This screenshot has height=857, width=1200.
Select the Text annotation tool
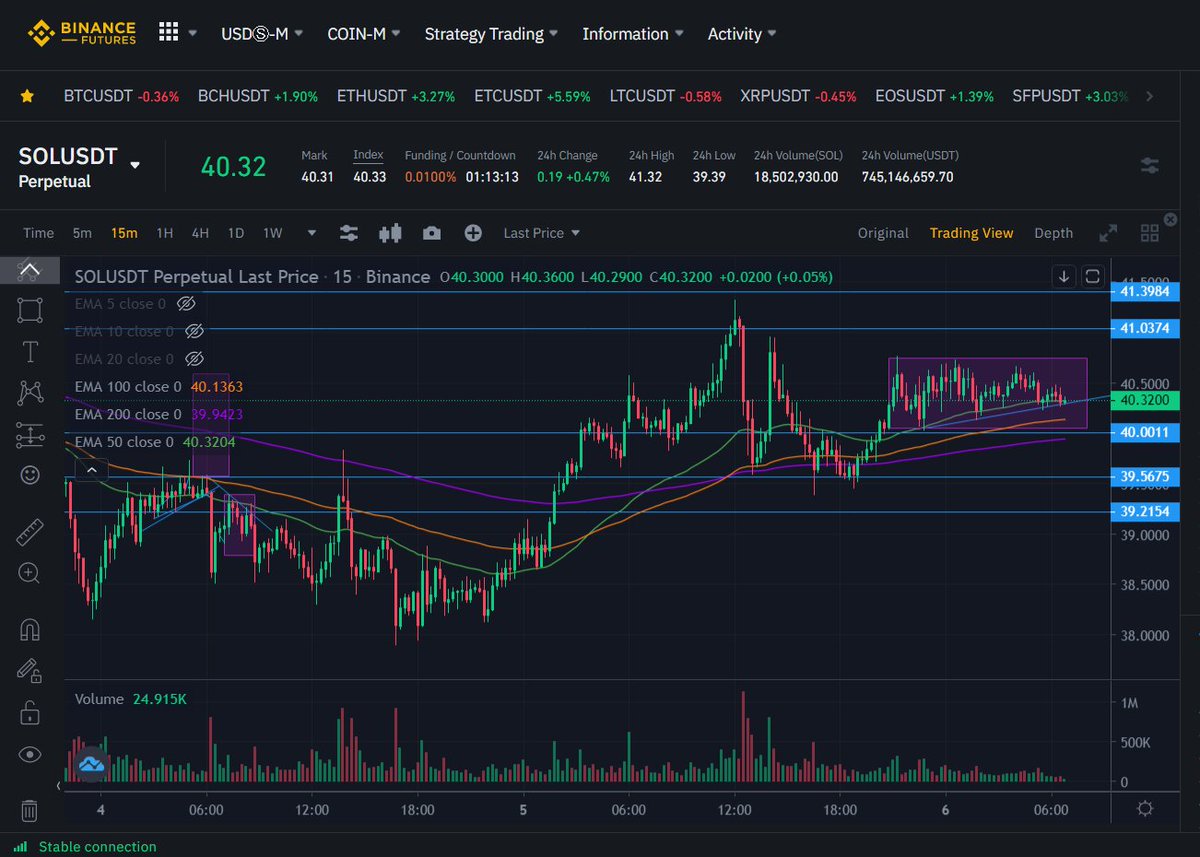30,352
